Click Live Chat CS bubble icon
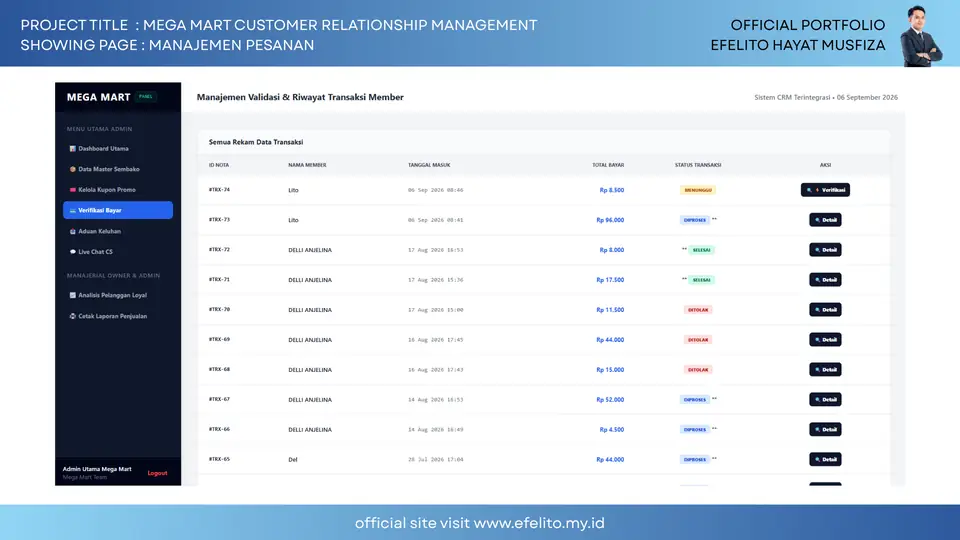The image size is (960, 540). (x=72, y=252)
